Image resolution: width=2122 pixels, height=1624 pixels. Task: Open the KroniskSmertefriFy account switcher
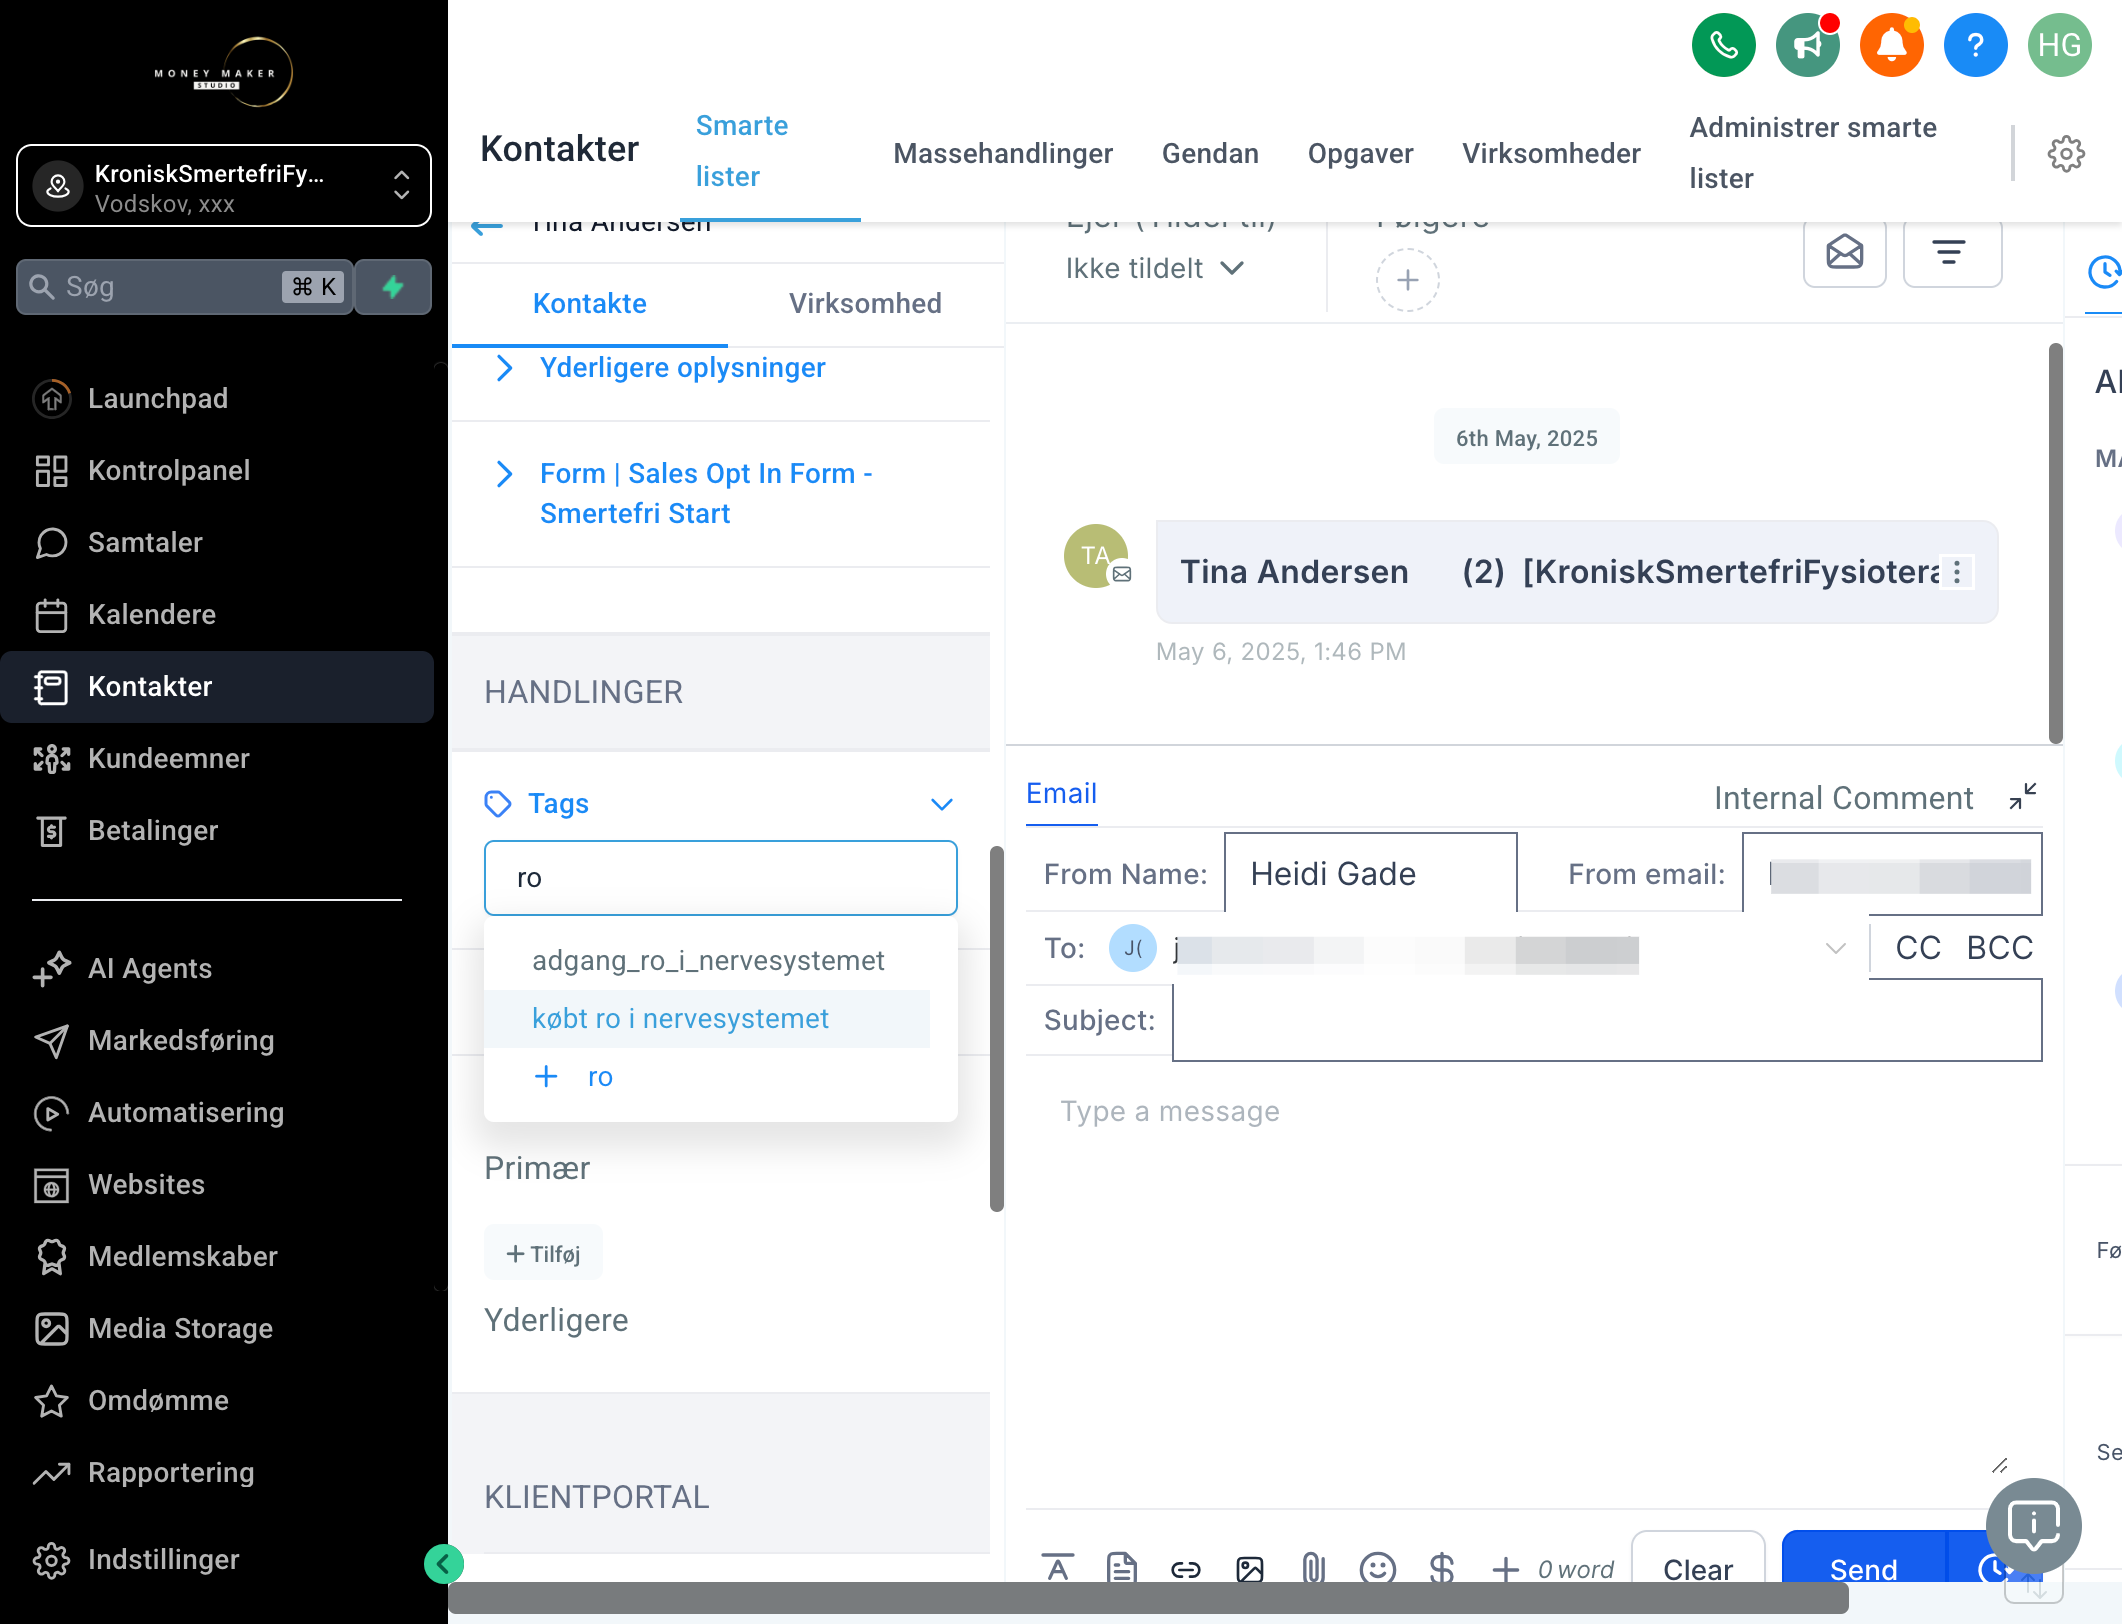tap(224, 186)
